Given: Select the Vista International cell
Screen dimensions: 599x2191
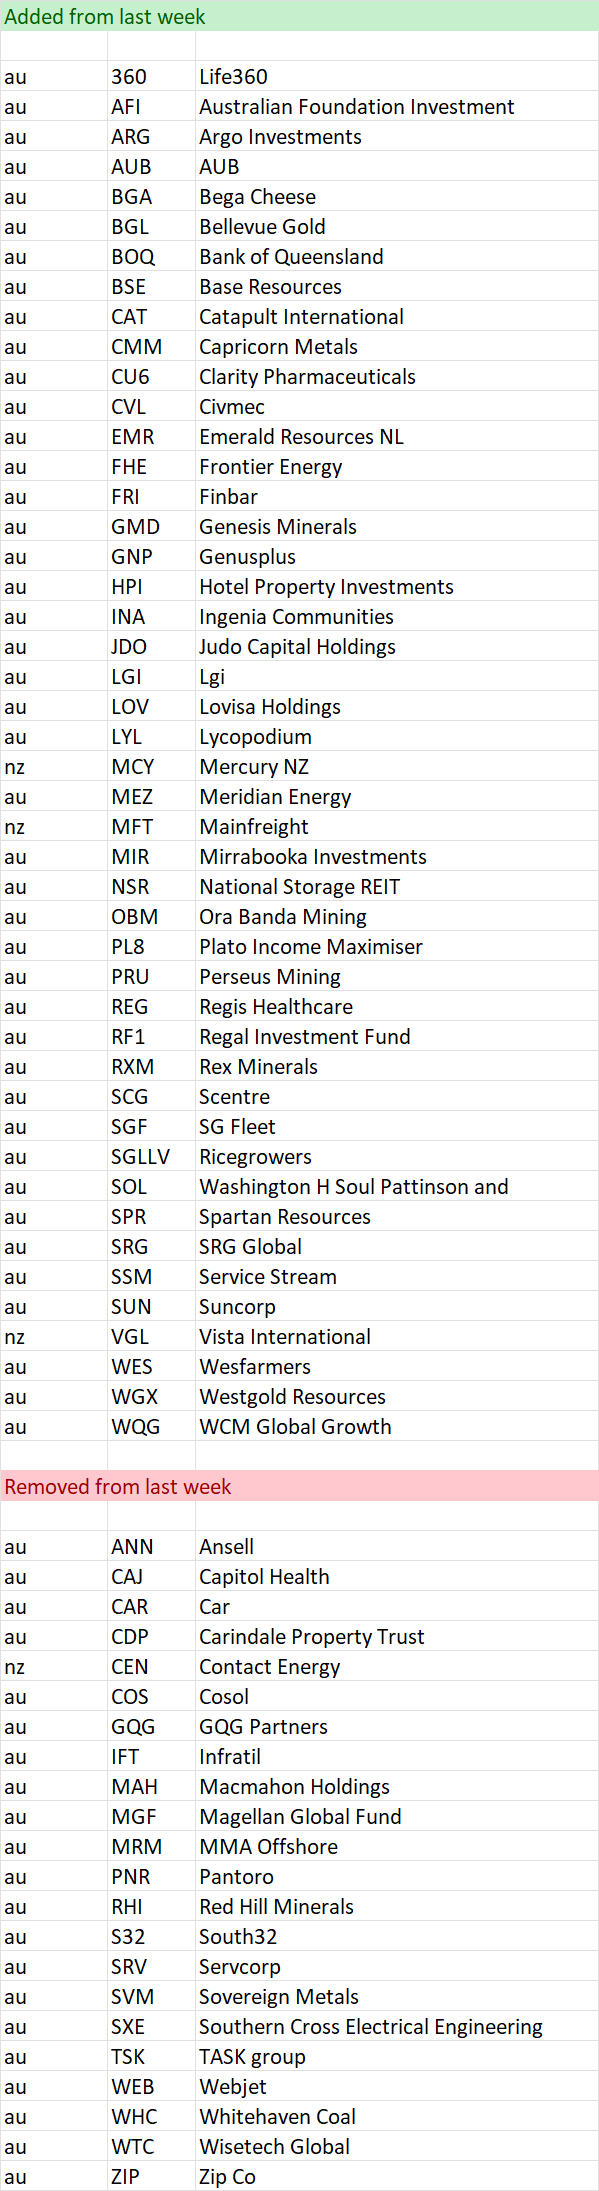Looking at the screenshot, I should [397, 1336].
